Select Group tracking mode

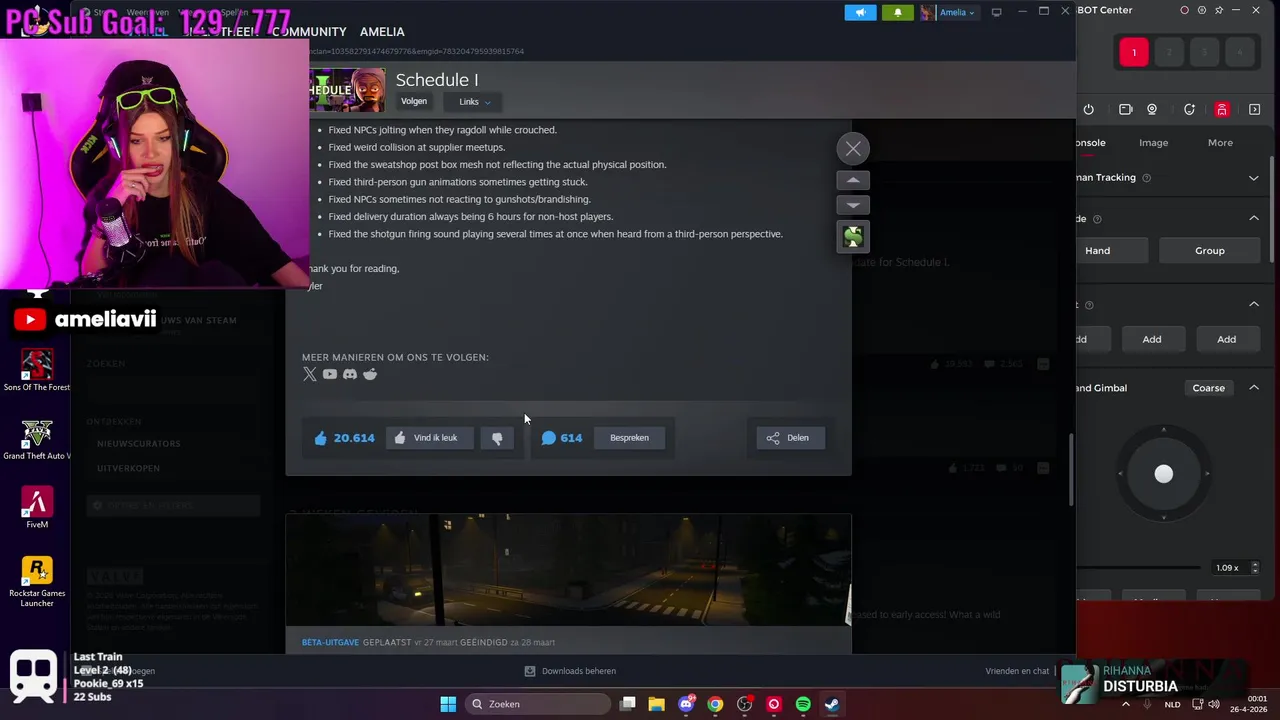pyautogui.click(x=1209, y=251)
